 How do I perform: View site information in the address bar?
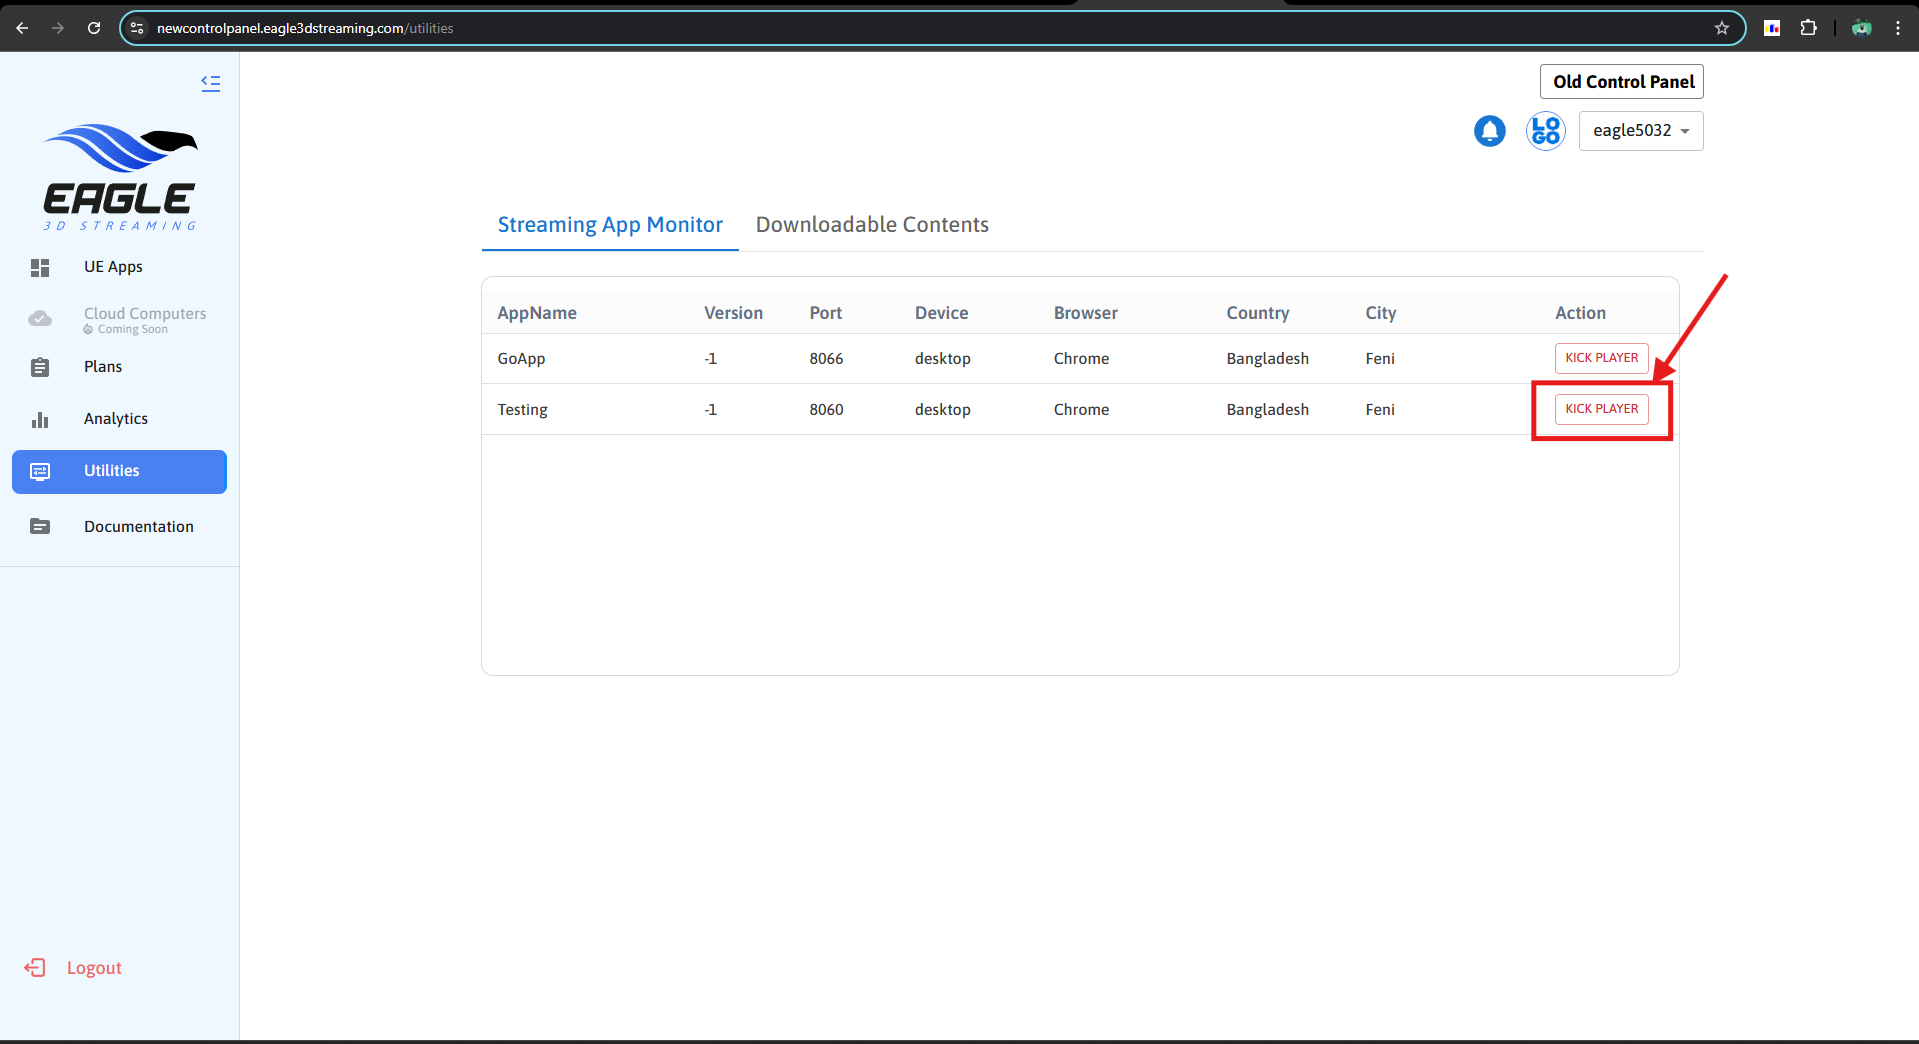(x=138, y=28)
